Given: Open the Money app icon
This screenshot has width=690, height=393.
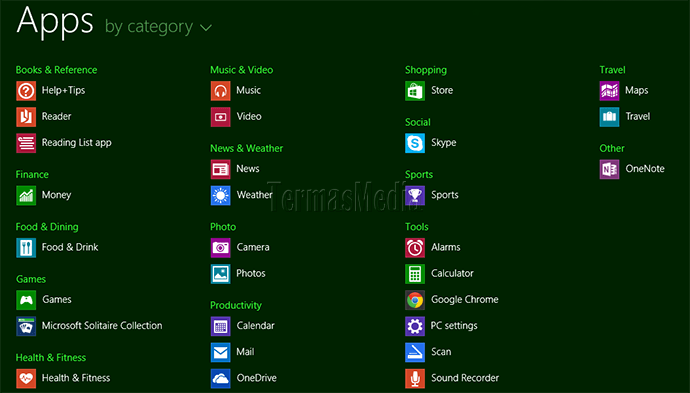Looking at the screenshot, I should pyautogui.click(x=26, y=196).
